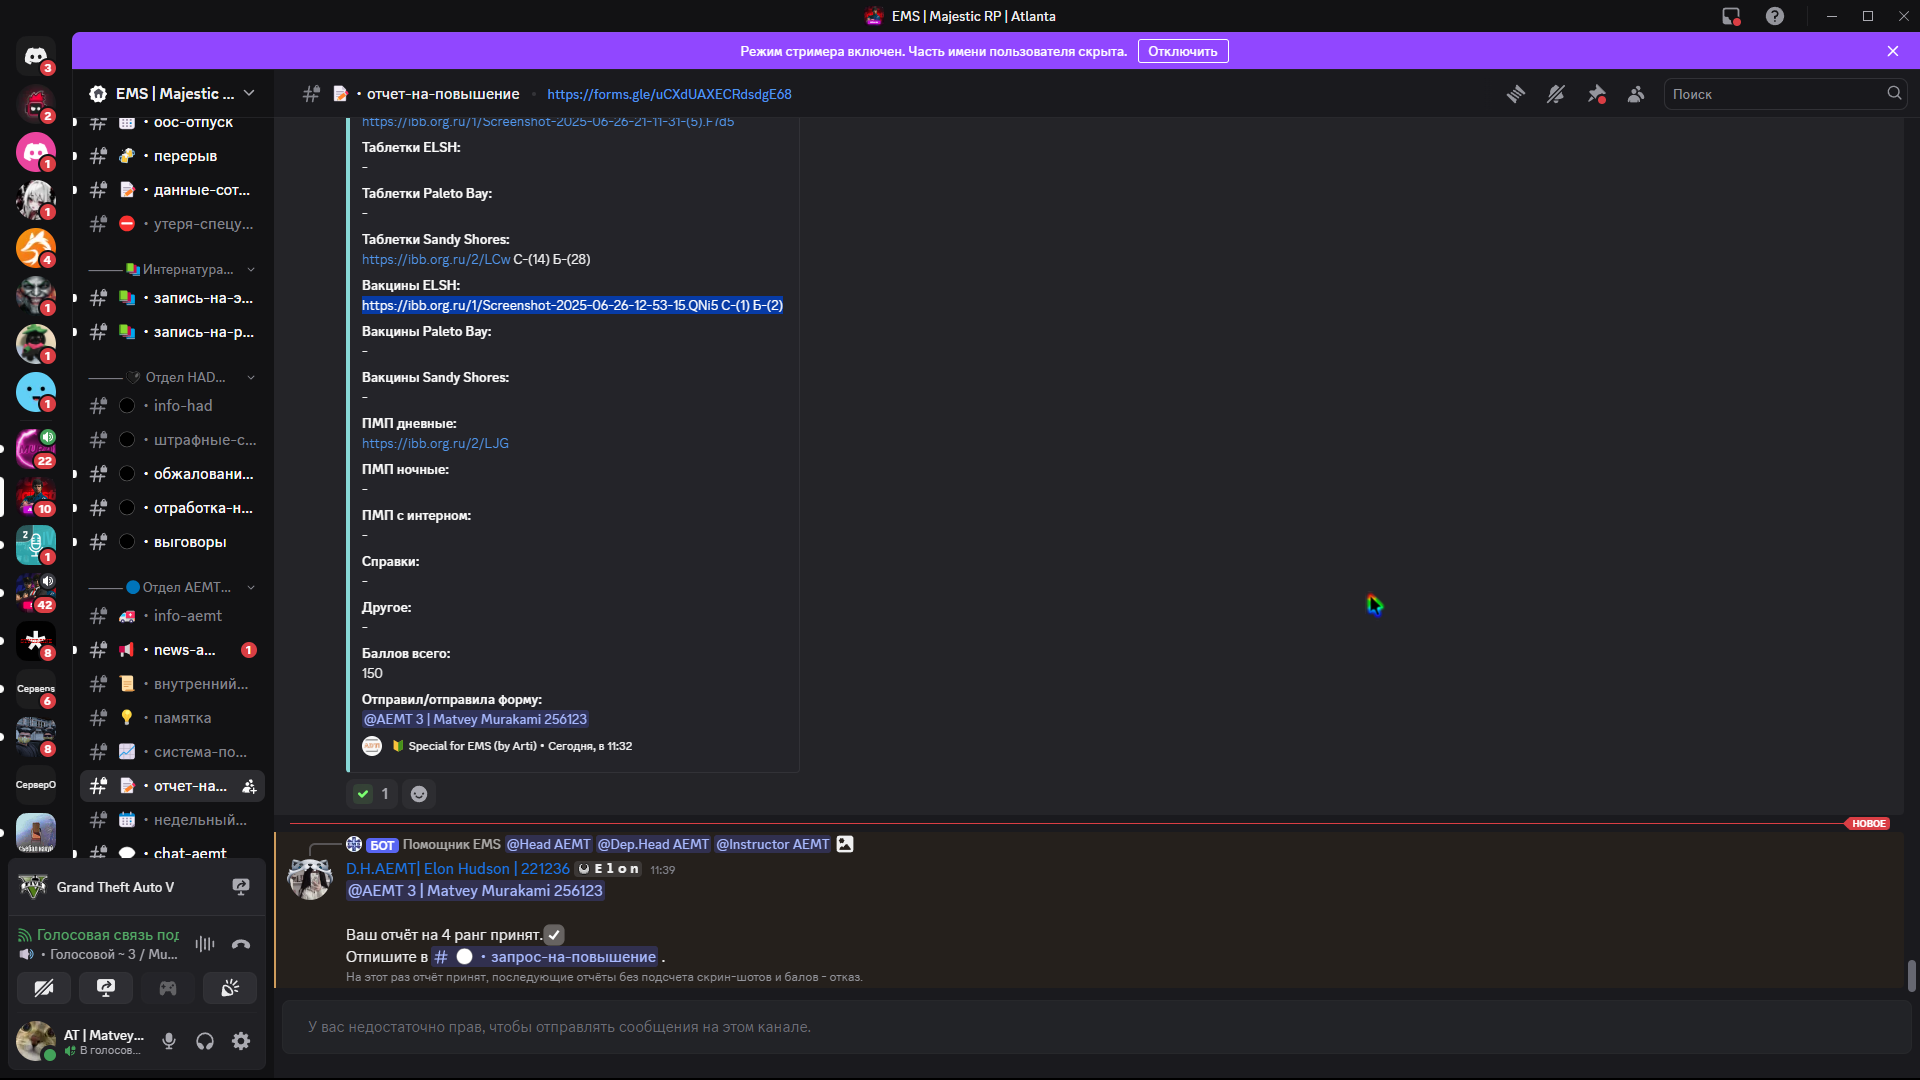Stream Grand Theft Auto V screen share icon

coord(241,887)
